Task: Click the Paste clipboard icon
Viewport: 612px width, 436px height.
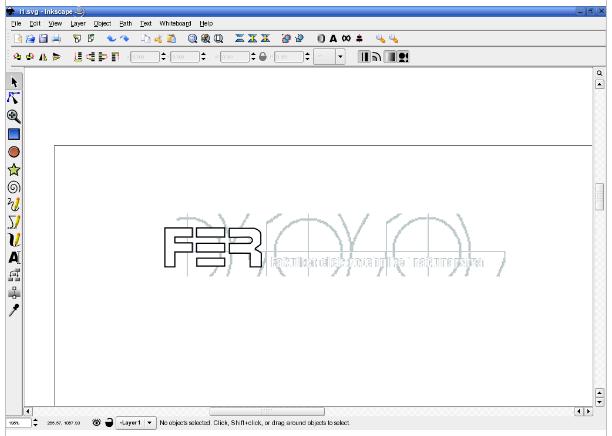Action: tap(171, 38)
